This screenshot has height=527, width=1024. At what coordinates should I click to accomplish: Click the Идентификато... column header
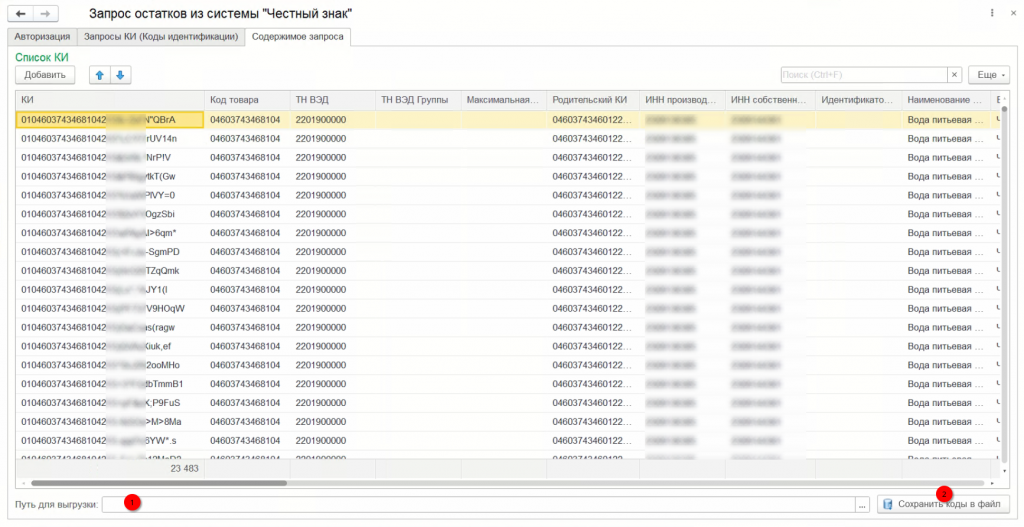tap(859, 100)
